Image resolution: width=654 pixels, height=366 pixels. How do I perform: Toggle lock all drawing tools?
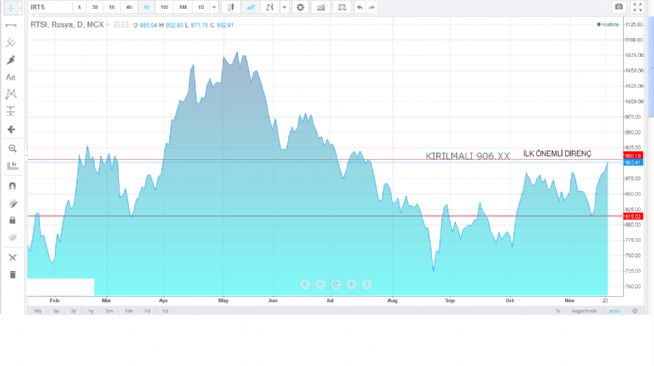coord(13,220)
